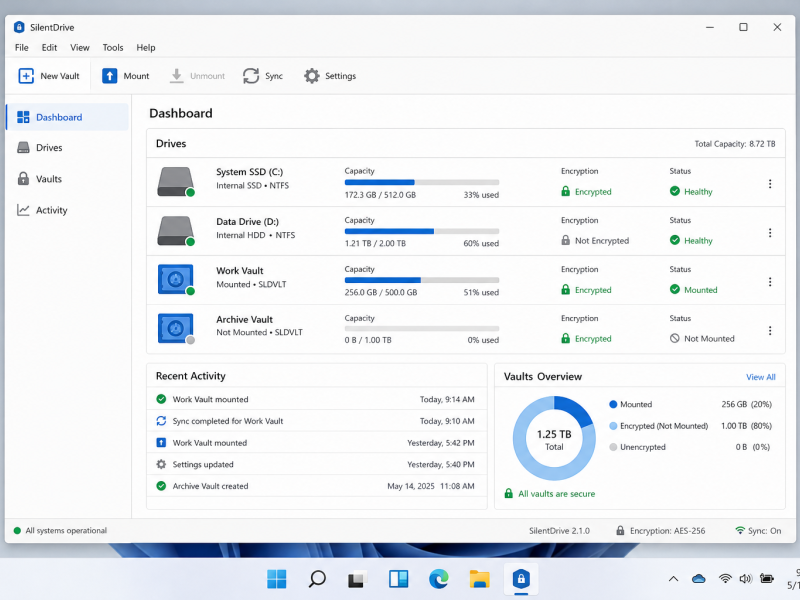This screenshot has width=800, height=600.
Task: Click the Sync button label in toolbar
Action: click(274, 76)
